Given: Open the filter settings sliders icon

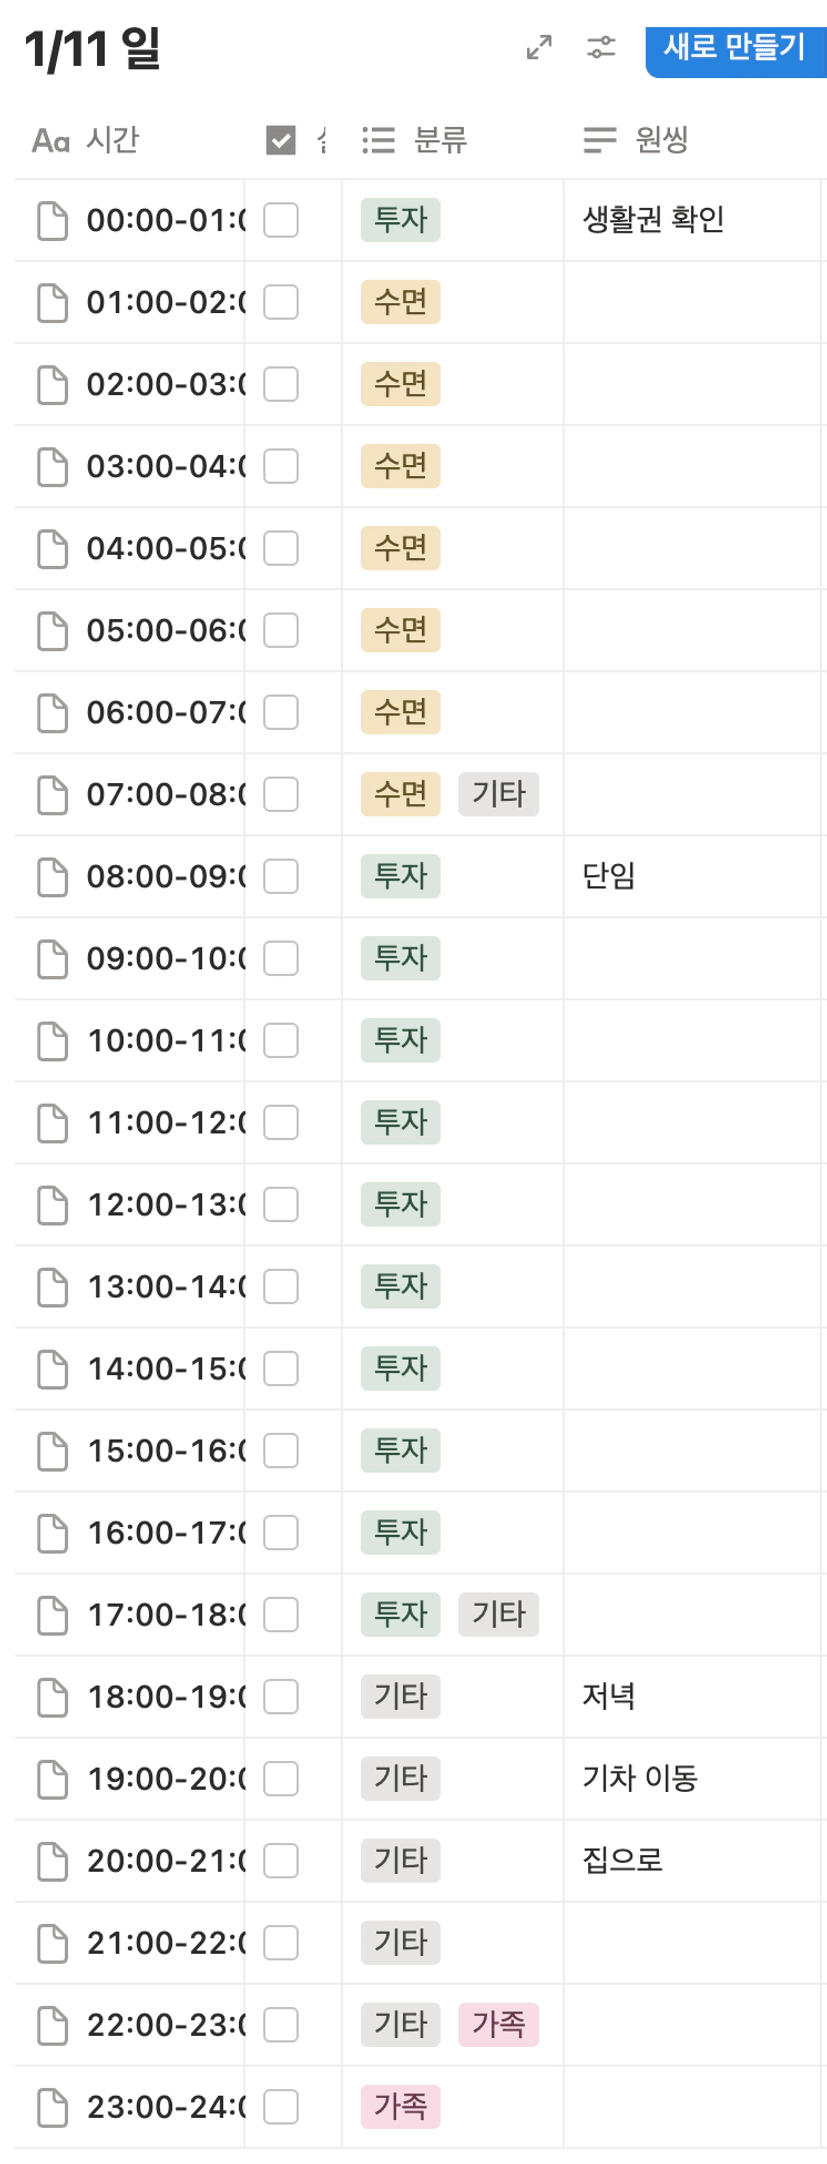Looking at the screenshot, I should point(601,47).
